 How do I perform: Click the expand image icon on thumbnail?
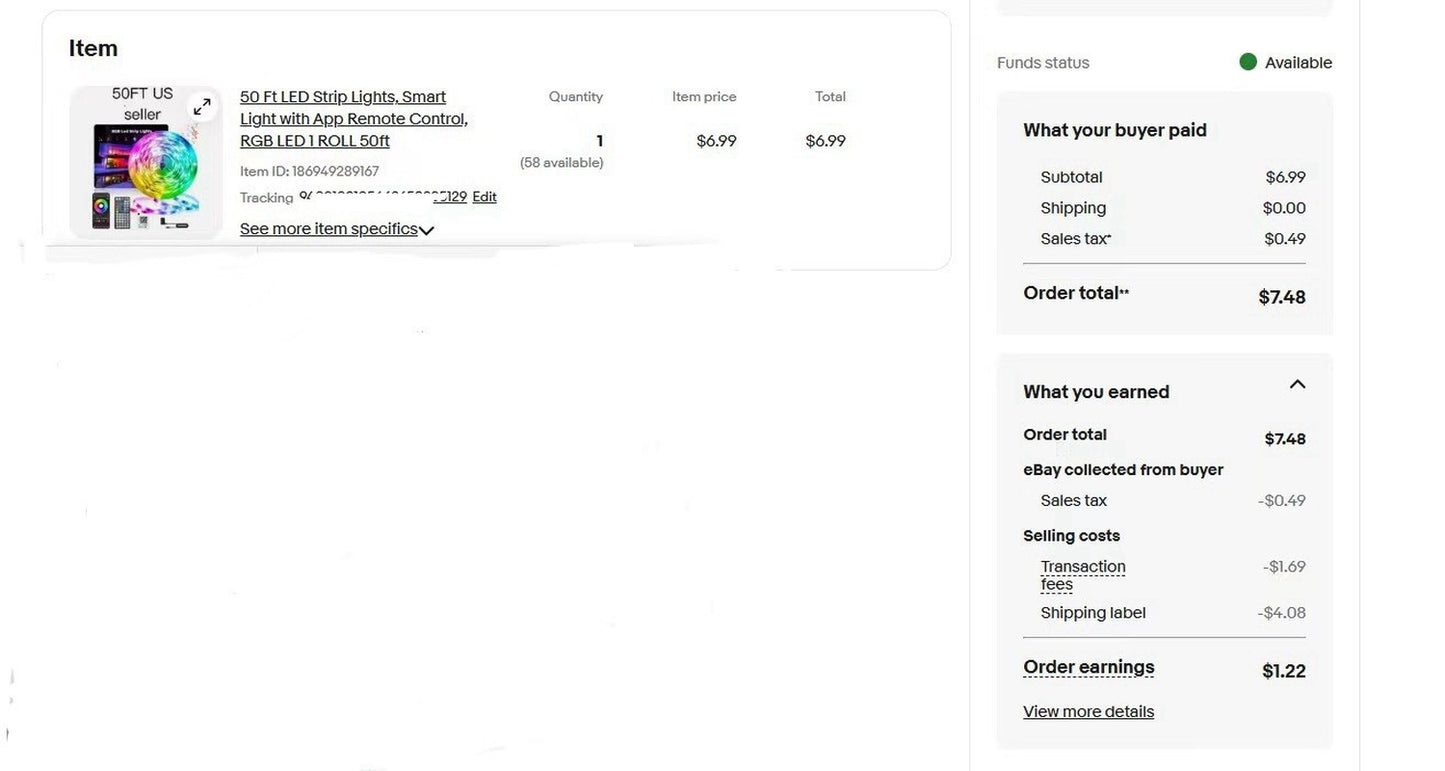[202, 106]
